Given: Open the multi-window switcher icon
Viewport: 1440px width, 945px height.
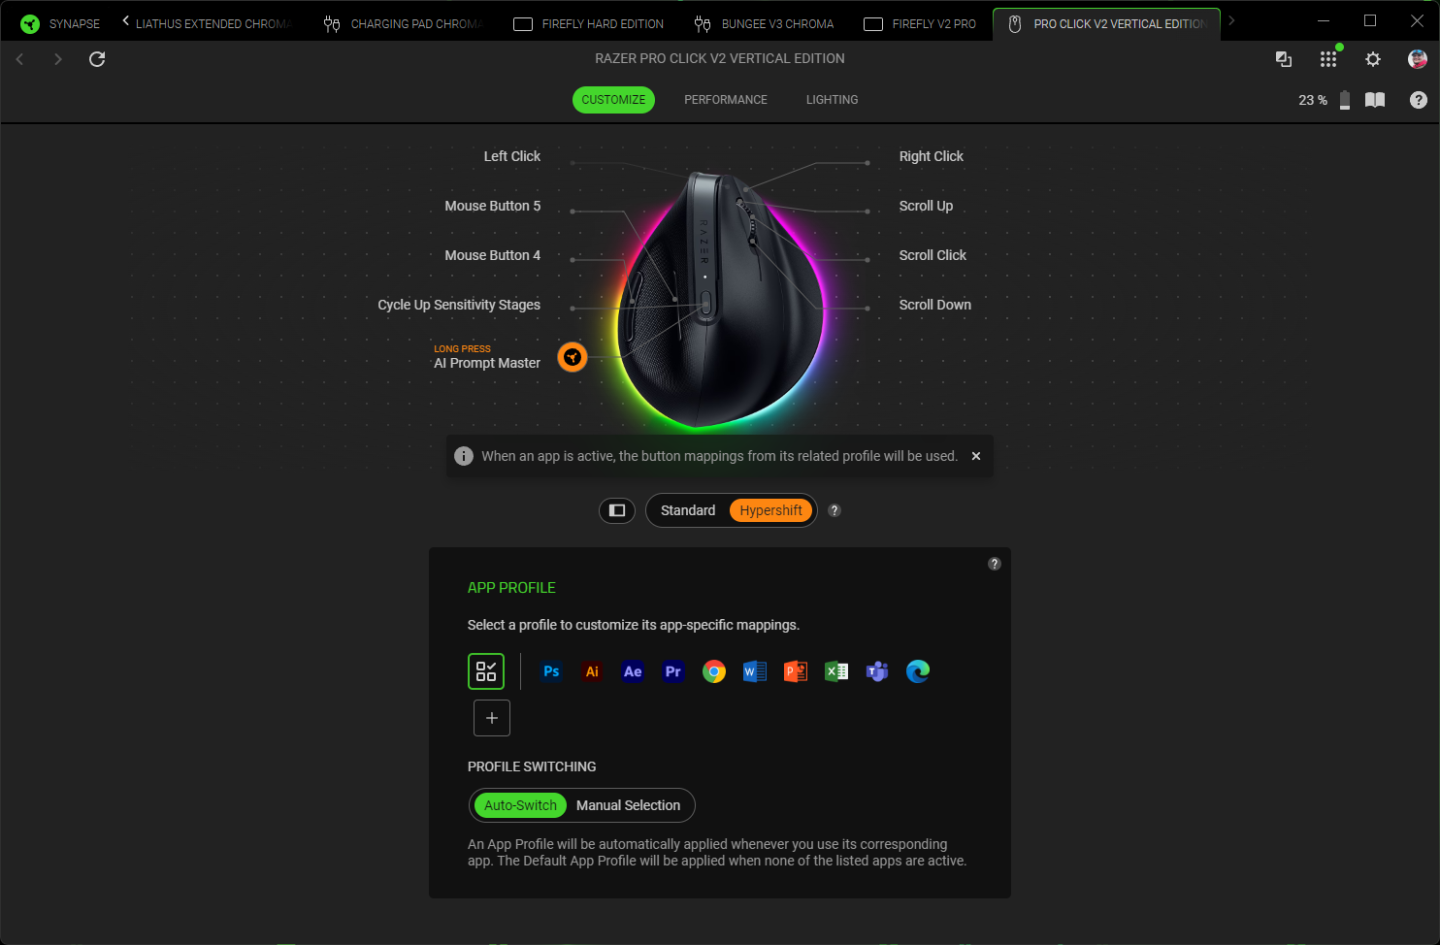Looking at the screenshot, I should (x=1284, y=59).
